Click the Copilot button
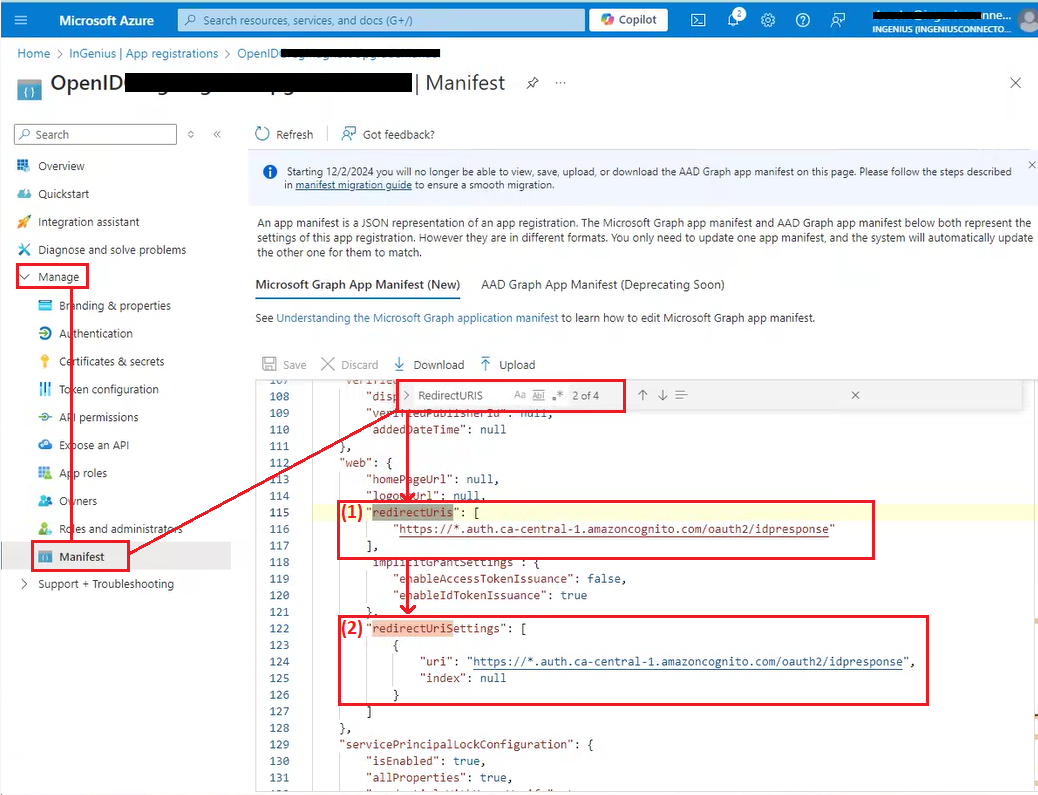Viewport: 1038px width, 795px height. (x=628, y=20)
